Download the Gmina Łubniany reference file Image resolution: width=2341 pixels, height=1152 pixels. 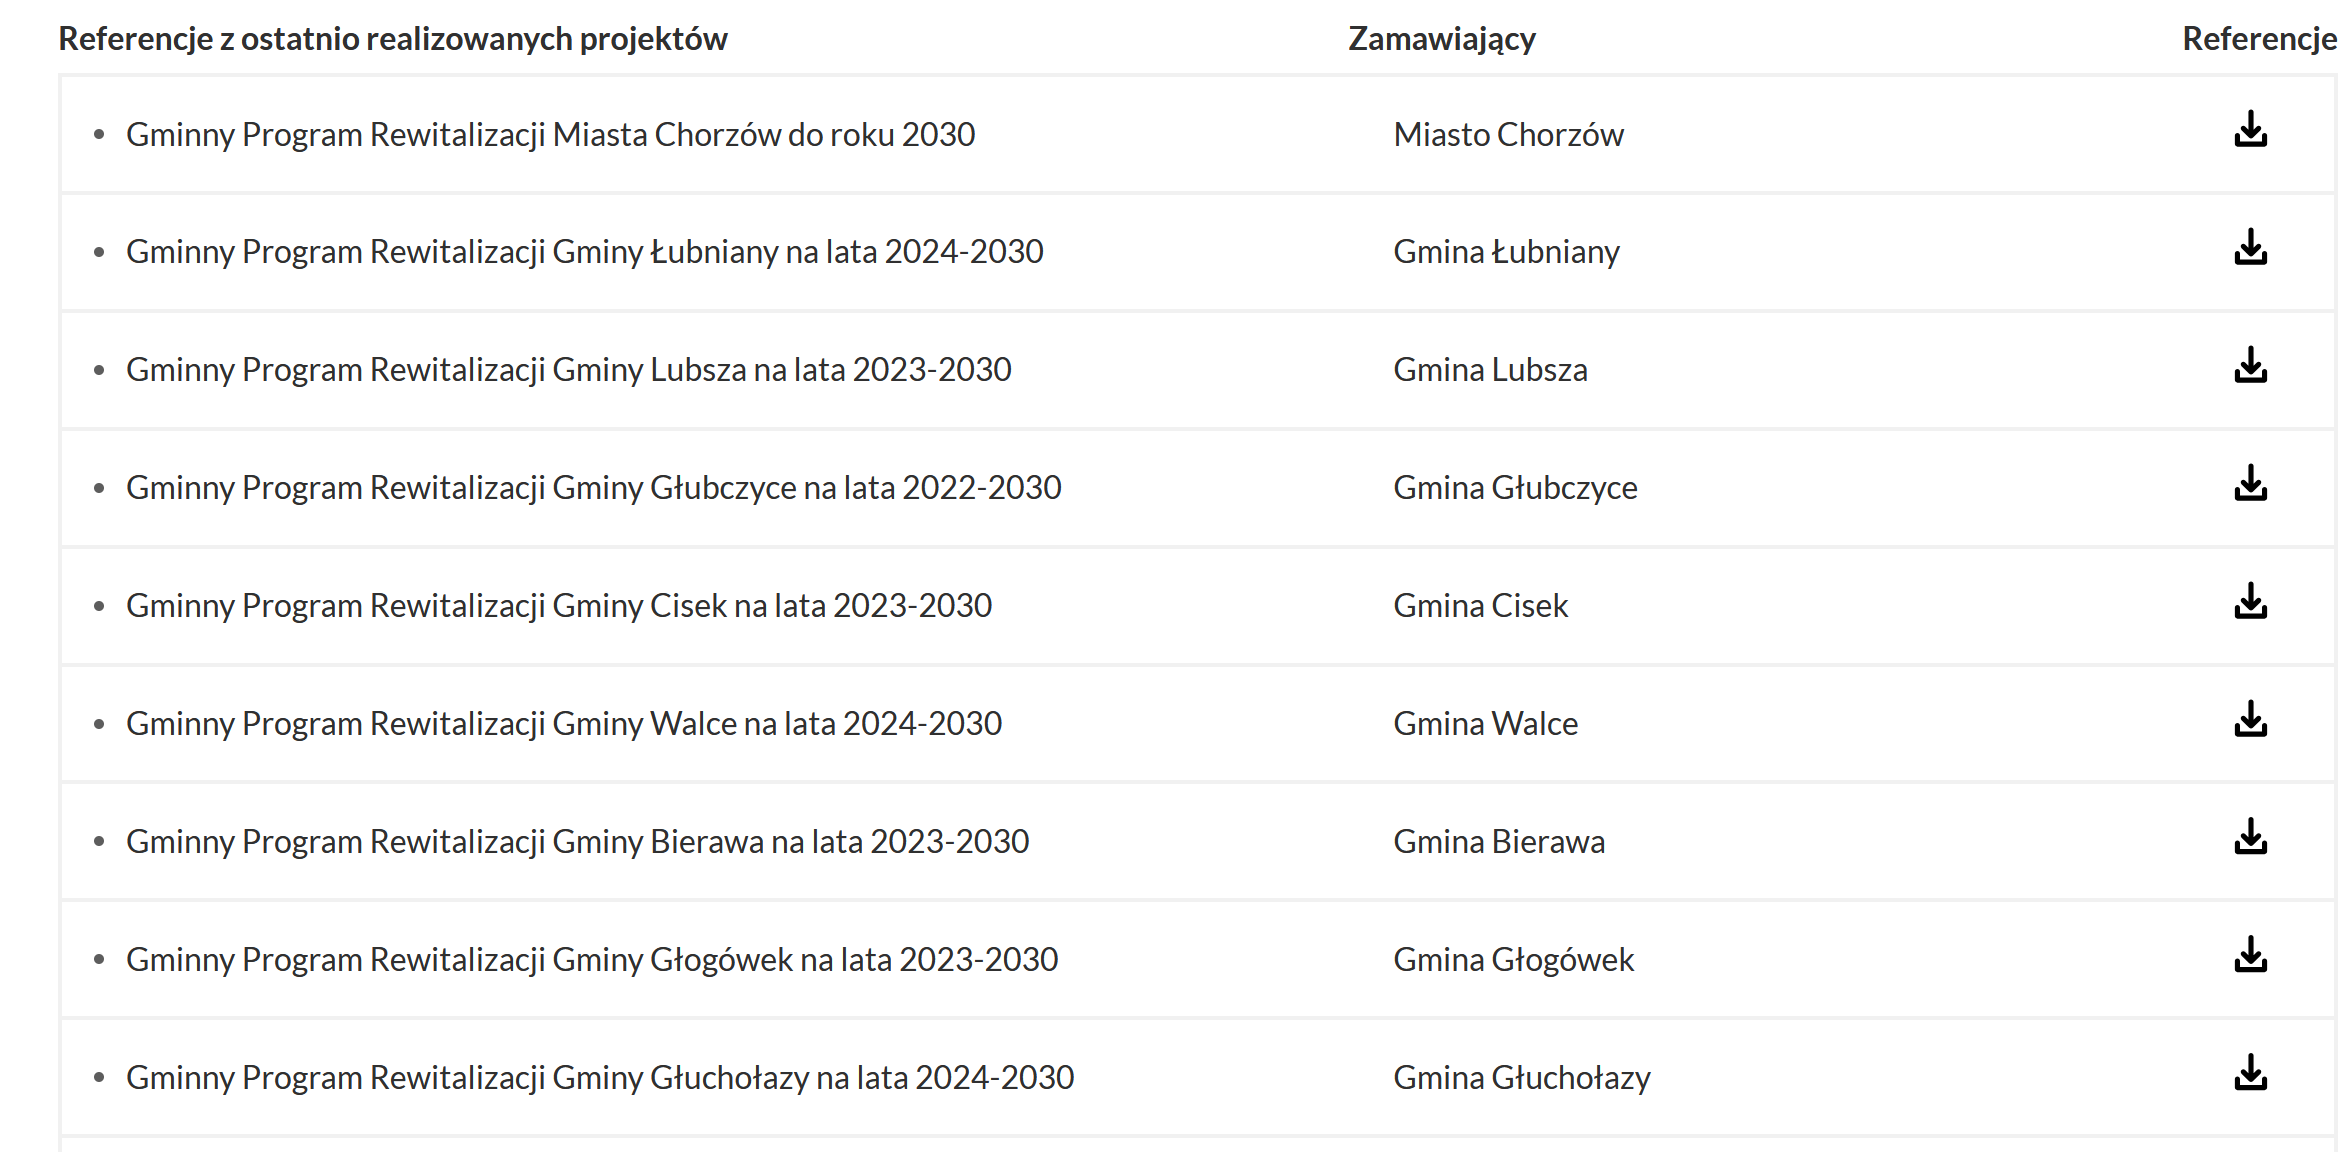point(2250,248)
